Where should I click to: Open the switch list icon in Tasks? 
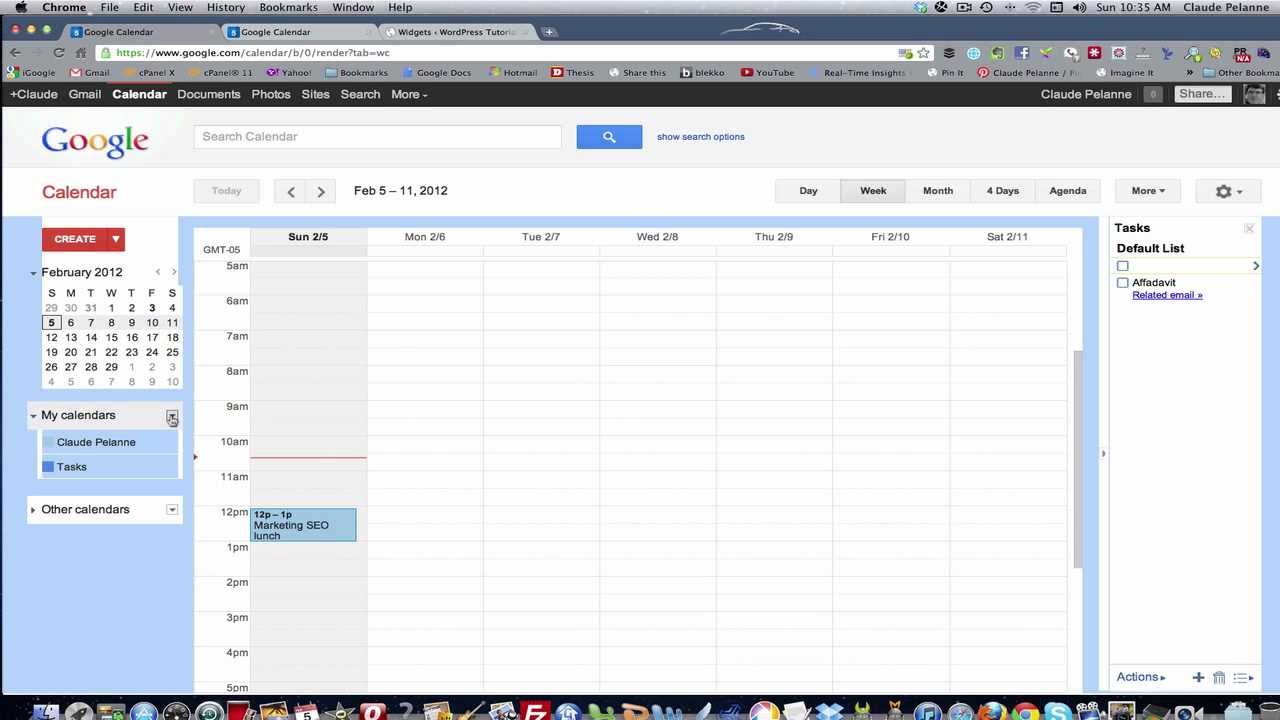[1243, 678]
